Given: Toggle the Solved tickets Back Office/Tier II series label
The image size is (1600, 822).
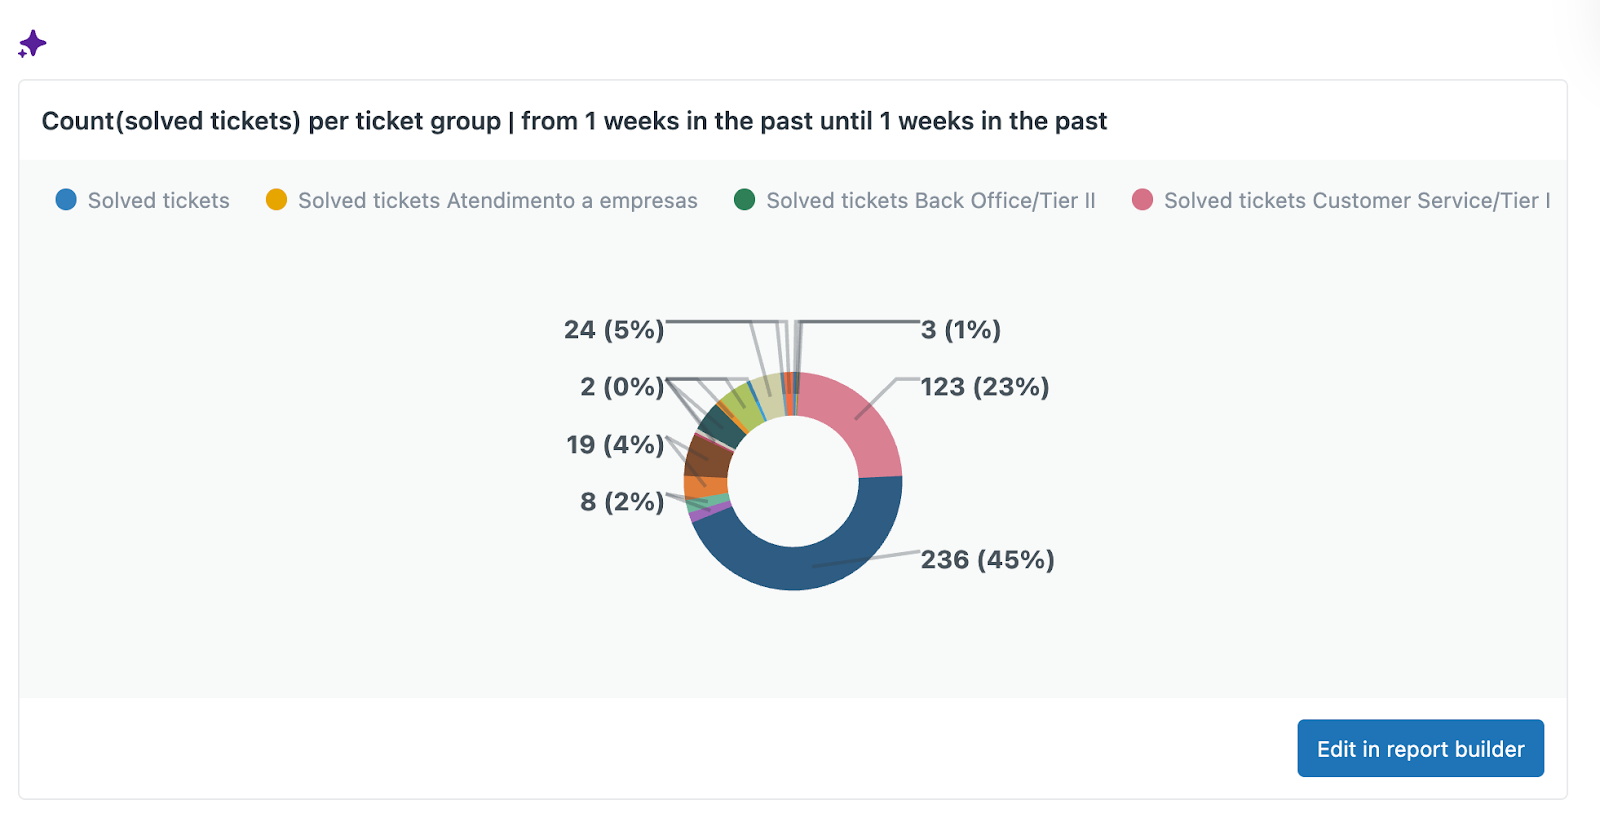Looking at the screenshot, I should pos(930,201).
